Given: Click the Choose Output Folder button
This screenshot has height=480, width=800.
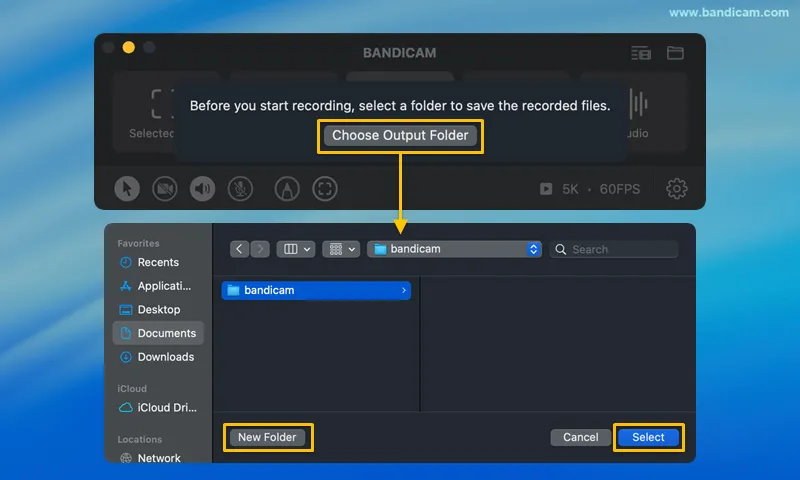Looking at the screenshot, I should pos(400,136).
